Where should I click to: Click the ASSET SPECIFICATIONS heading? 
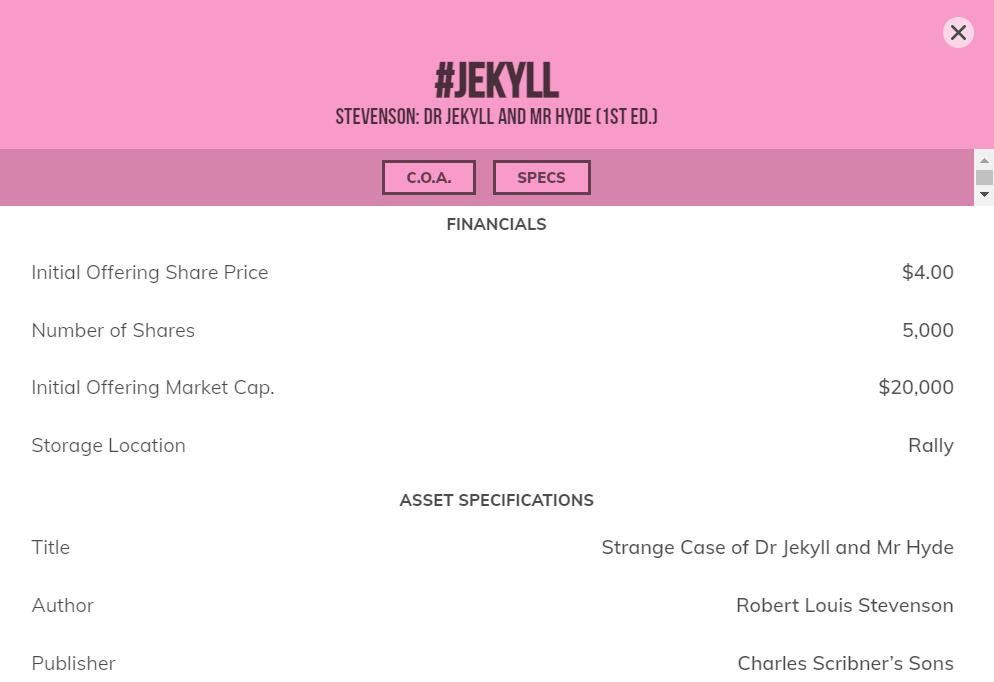click(x=496, y=501)
